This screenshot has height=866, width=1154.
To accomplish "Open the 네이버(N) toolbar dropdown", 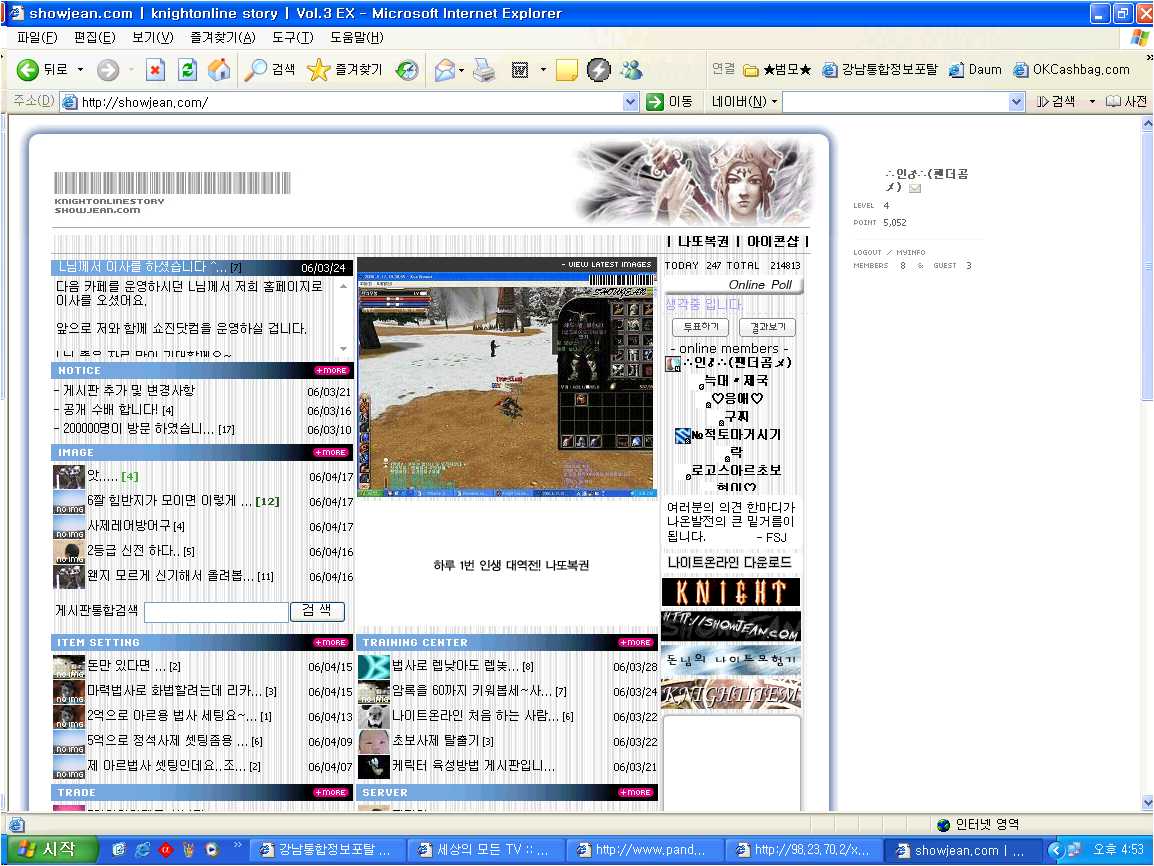I will [745, 102].
